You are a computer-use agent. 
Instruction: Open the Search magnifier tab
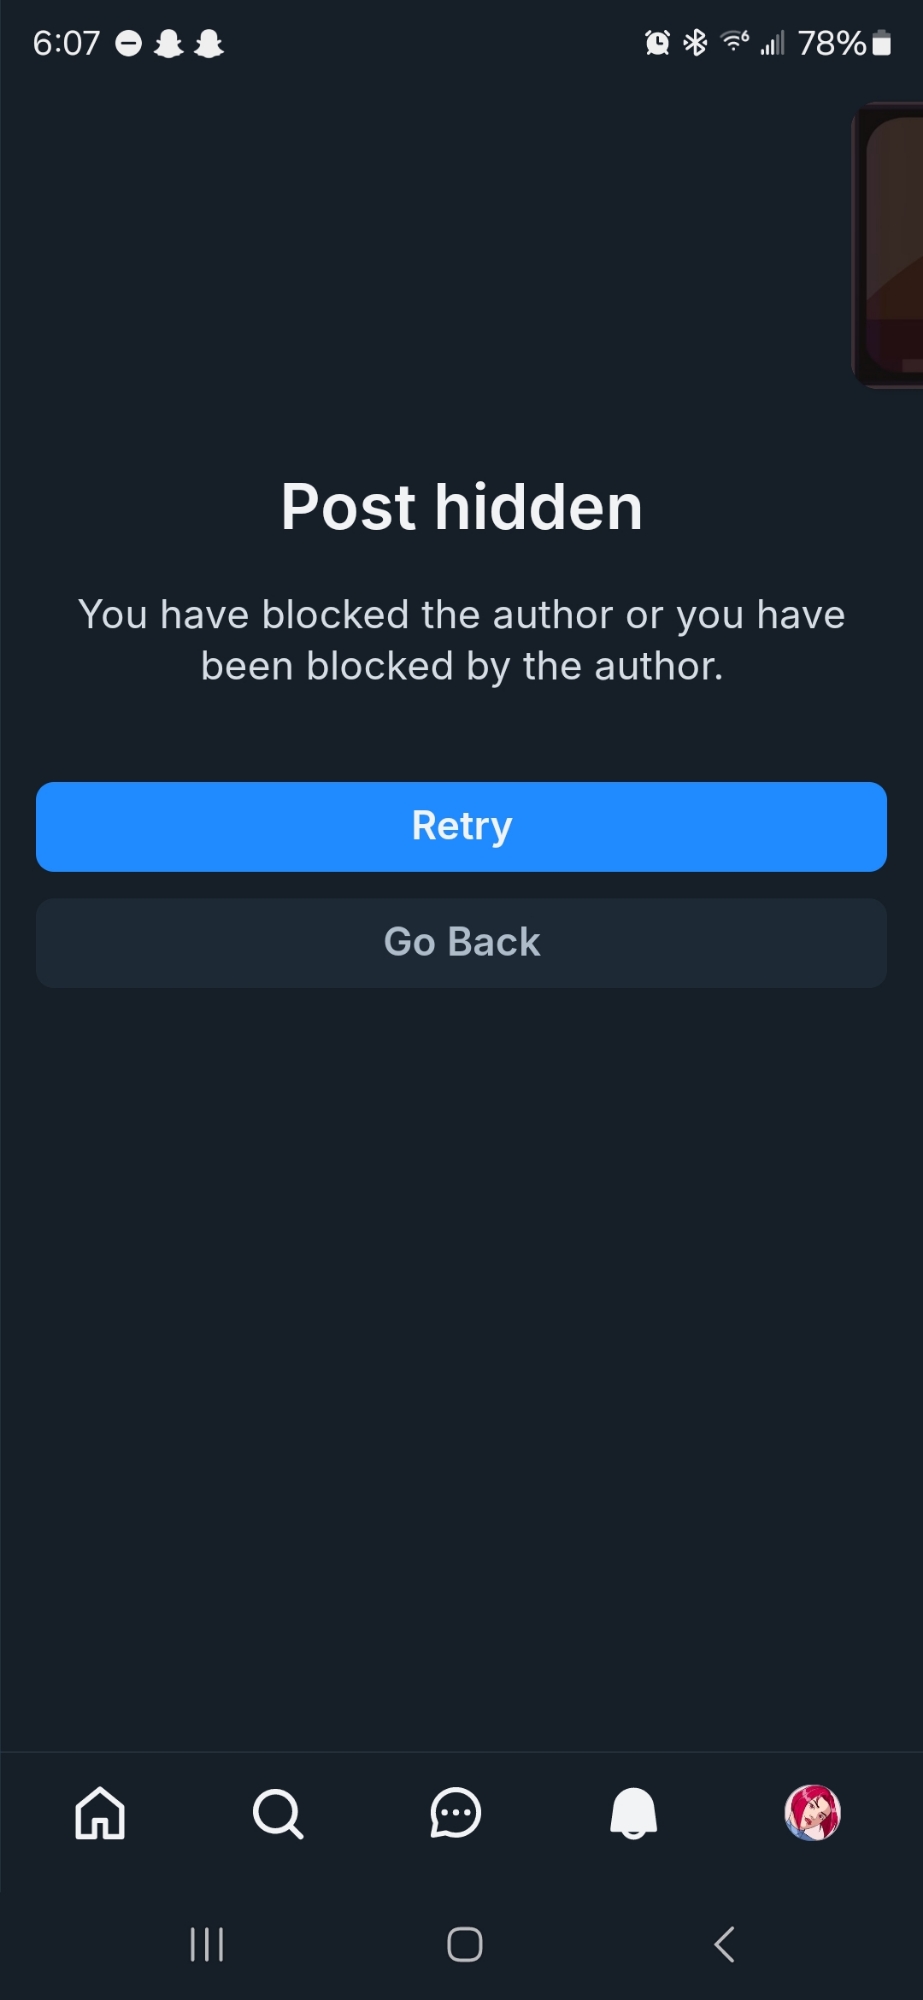278,1813
